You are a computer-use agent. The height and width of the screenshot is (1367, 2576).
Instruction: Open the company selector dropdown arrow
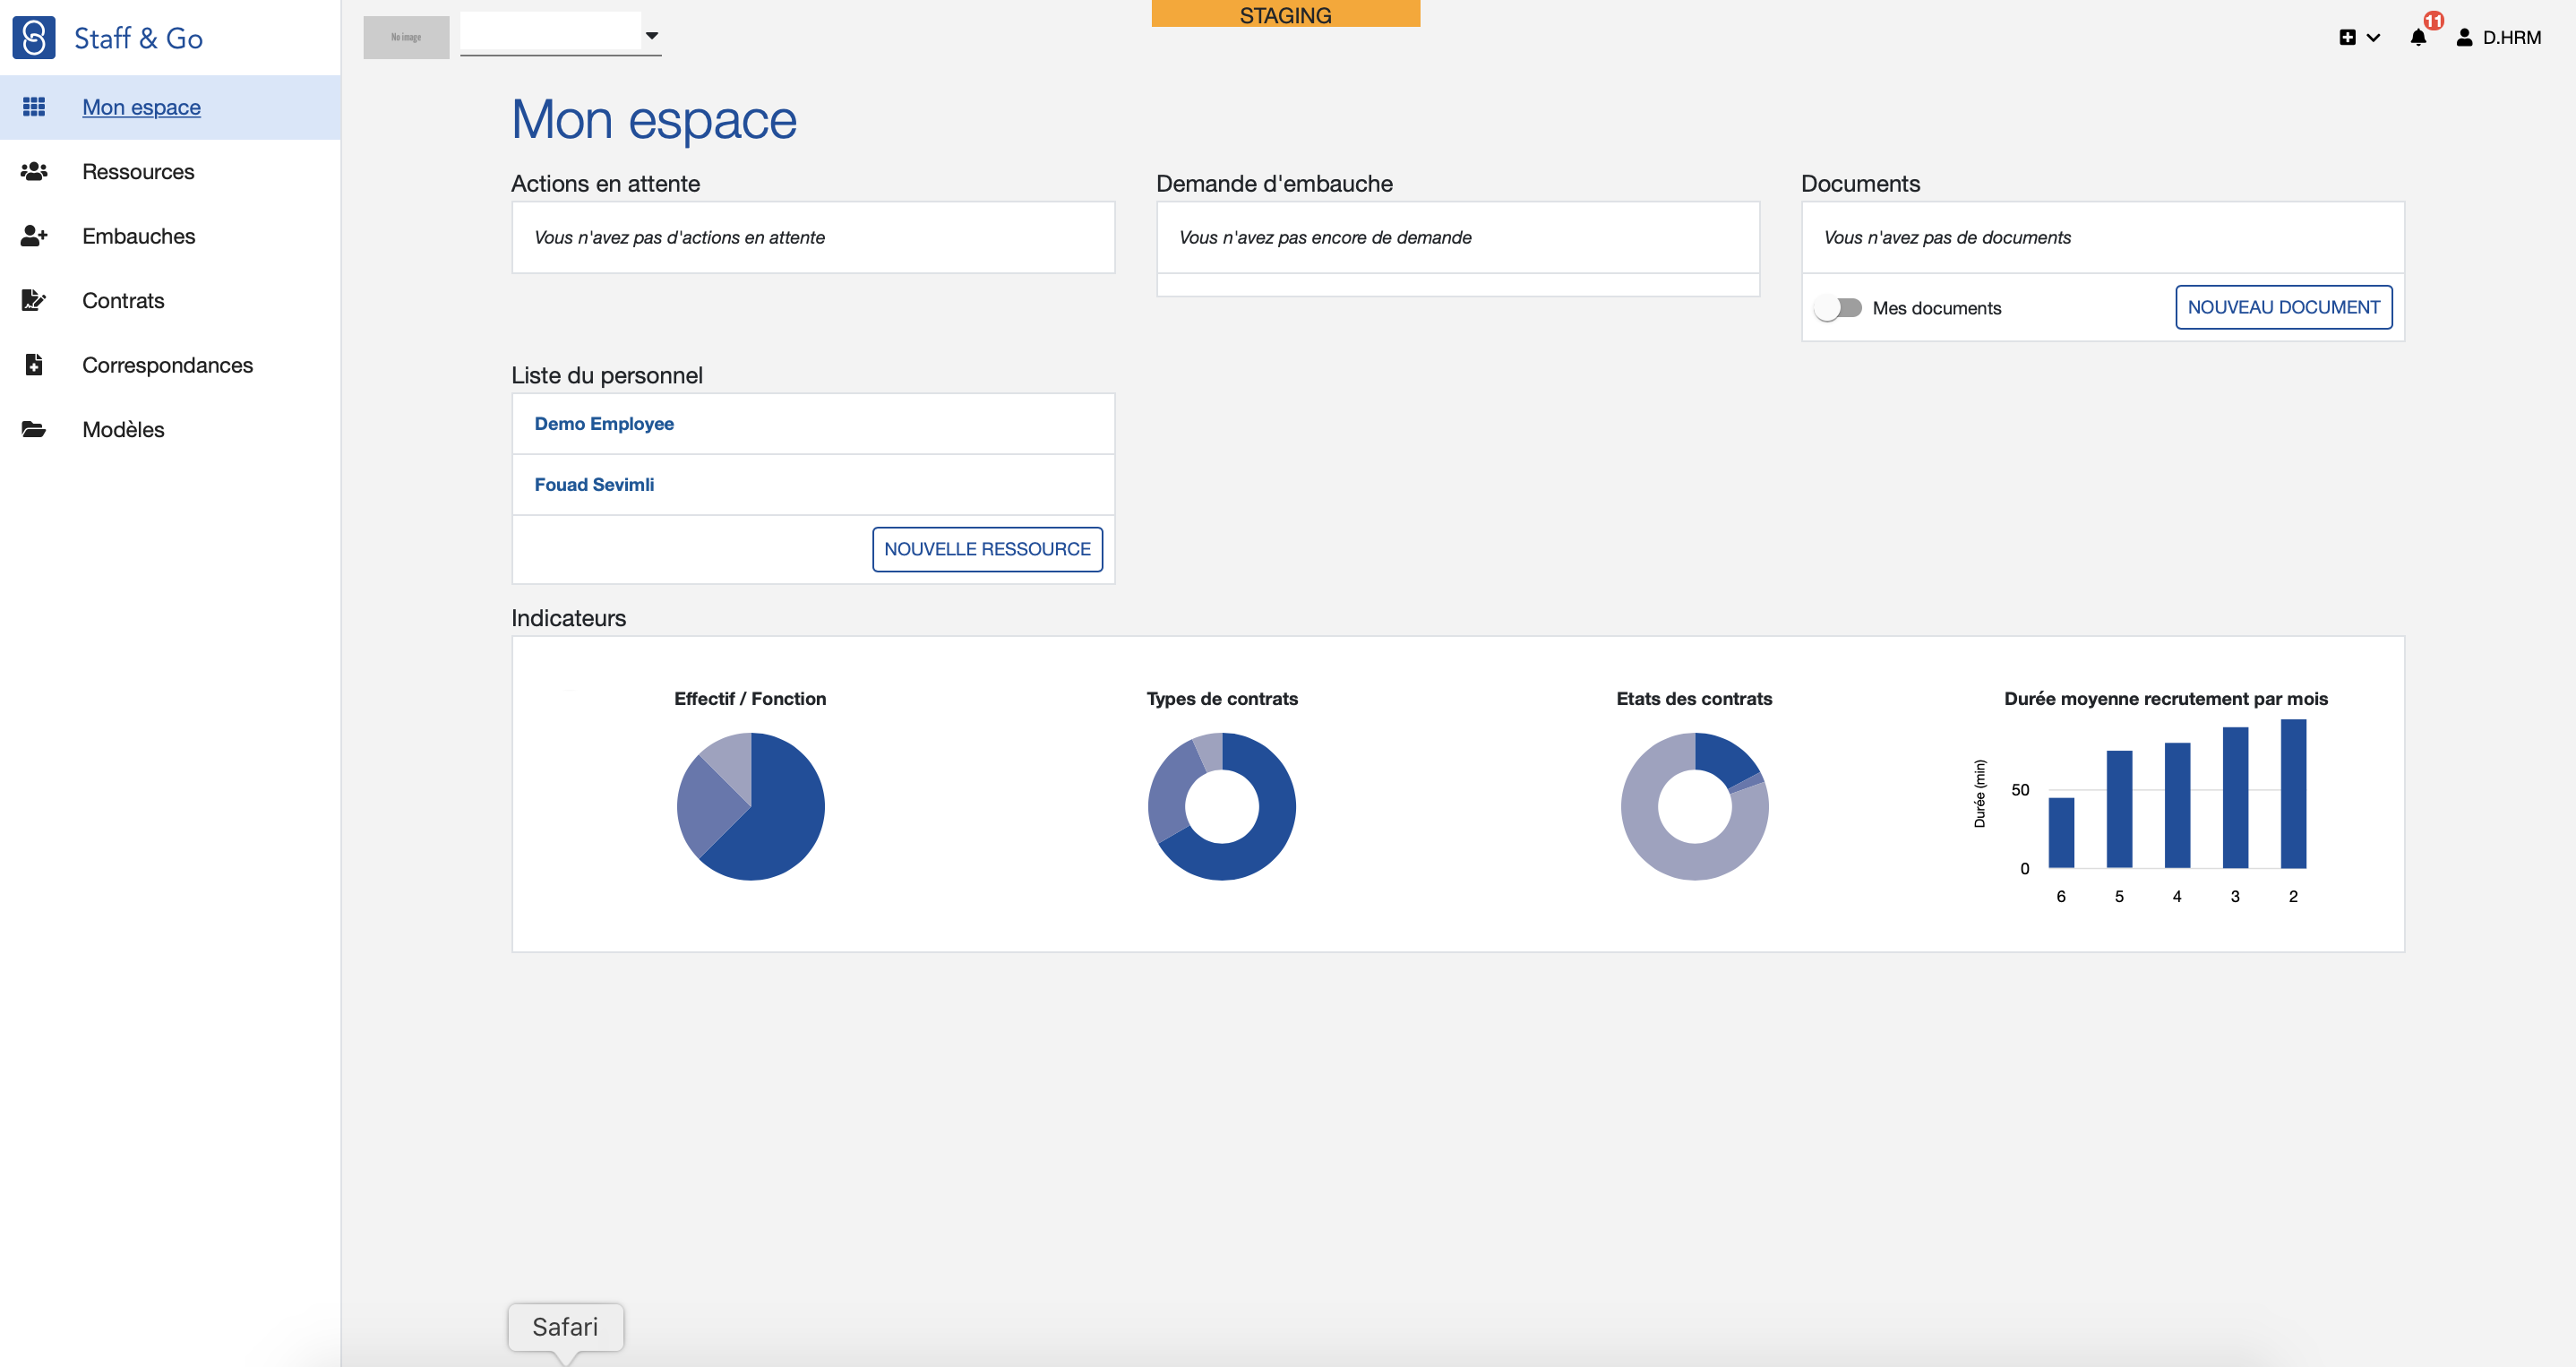(652, 36)
